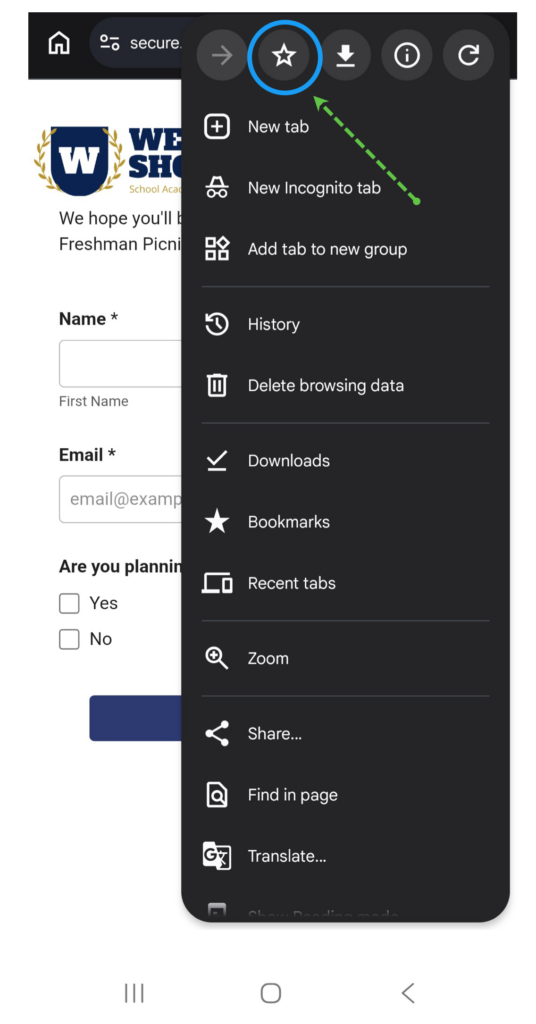536x1024 pixels.
Task: Tap the Android back button
Action: click(x=408, y=993)
